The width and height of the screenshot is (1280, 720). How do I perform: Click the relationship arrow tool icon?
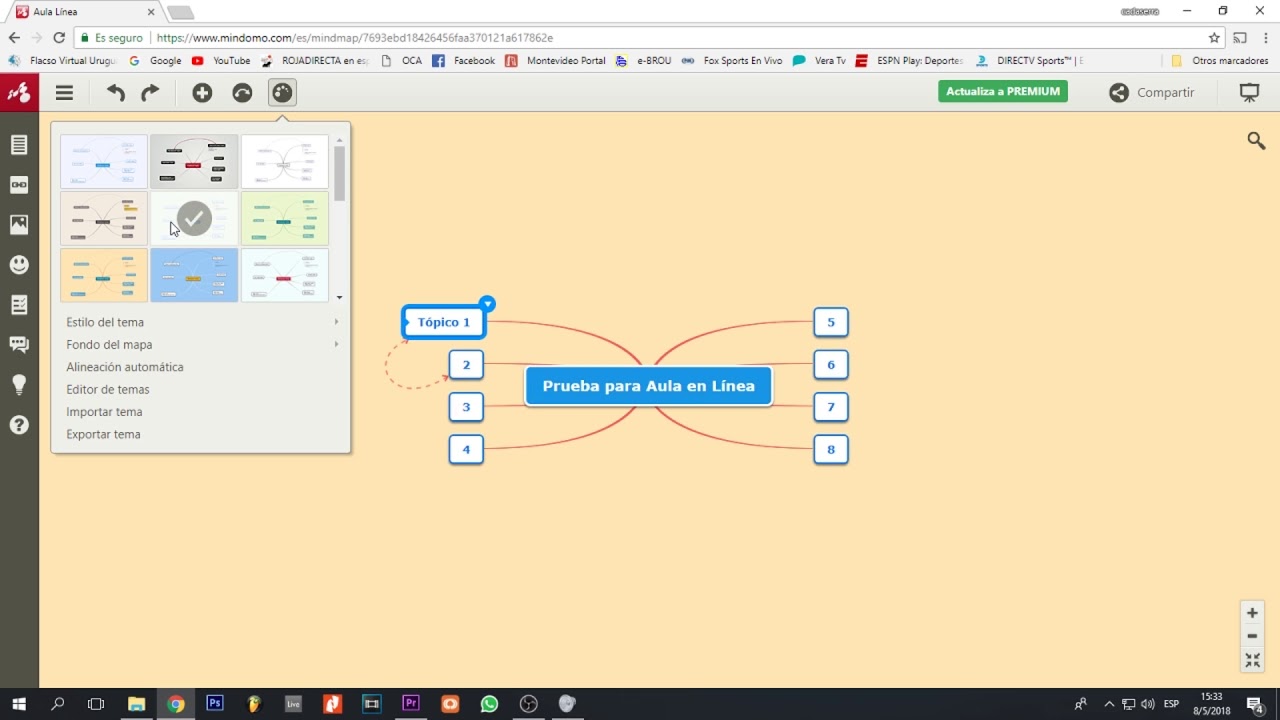[242, 93]
